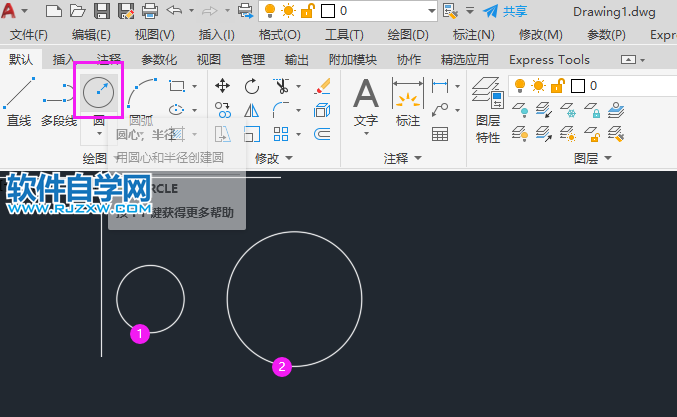
Task: Click the Plot printer icon
Action: point(150,11)
